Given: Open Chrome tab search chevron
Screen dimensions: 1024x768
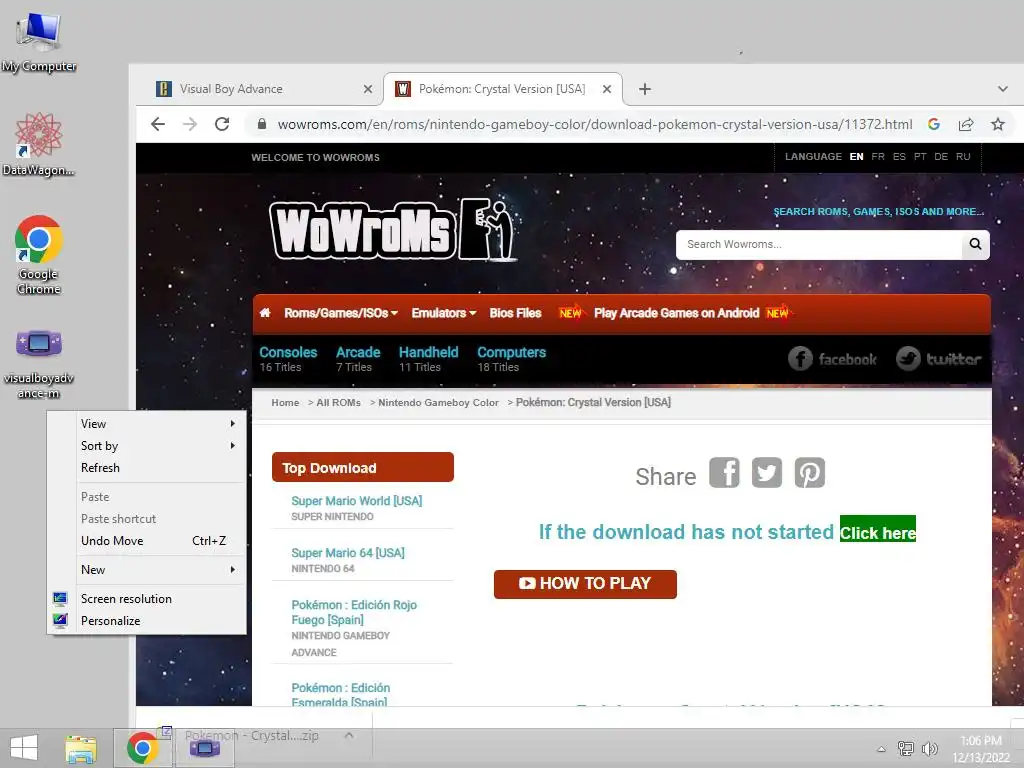Looking at the screenshot, I should [1003, 89].
